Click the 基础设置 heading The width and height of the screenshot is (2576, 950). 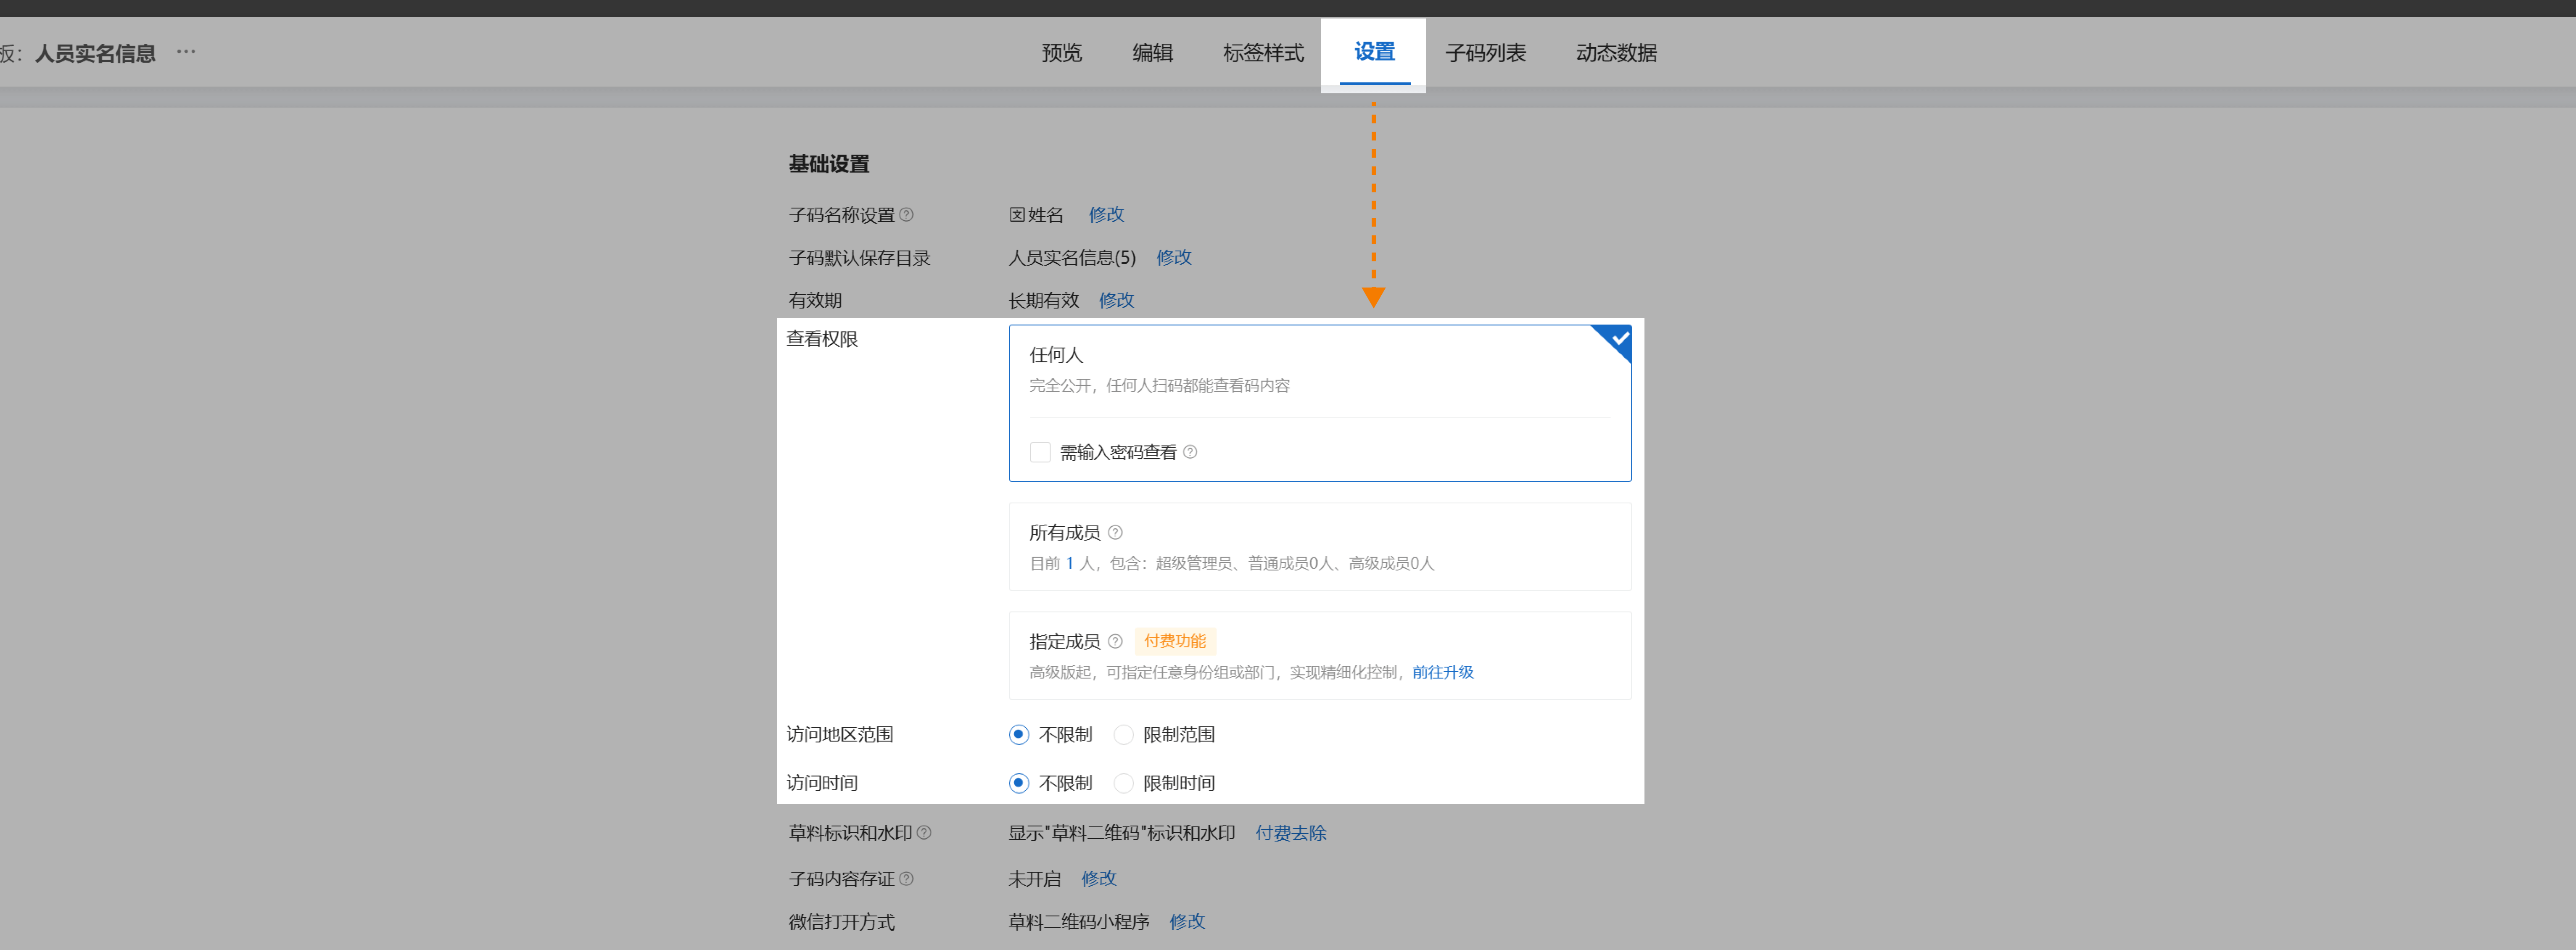(829, 163)
